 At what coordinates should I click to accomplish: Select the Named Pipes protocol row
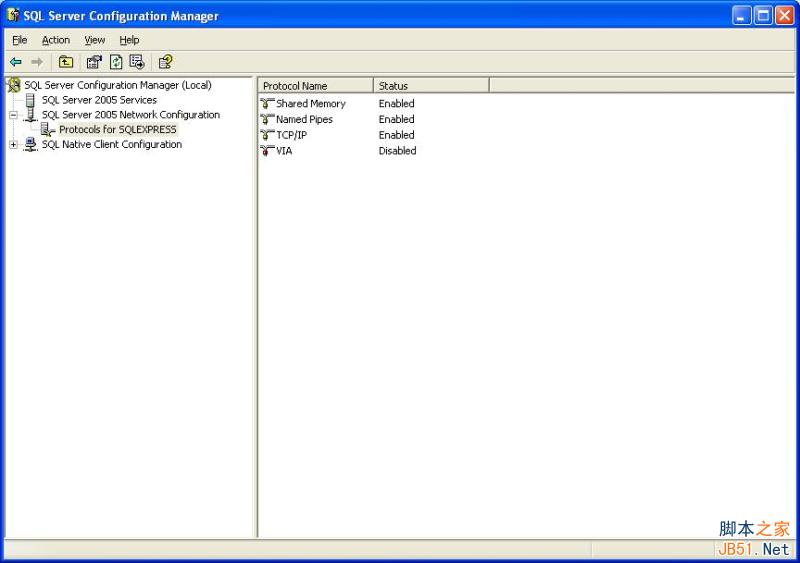[304, 120]
